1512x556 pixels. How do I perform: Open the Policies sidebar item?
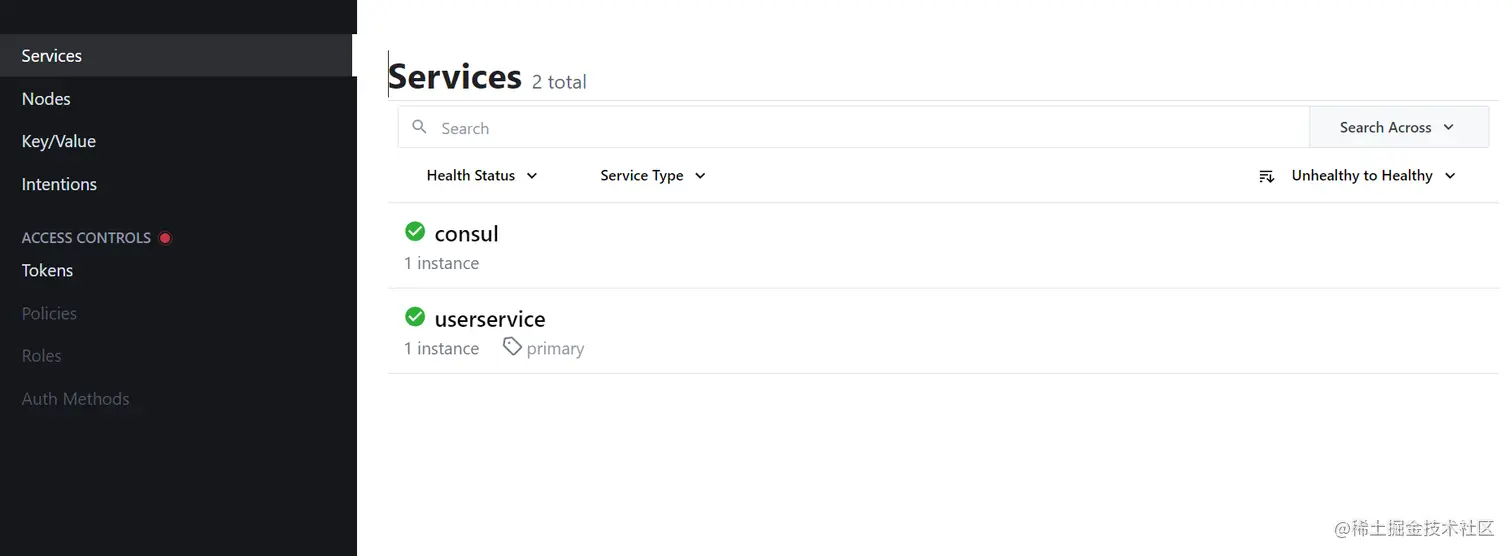(x=49, y=313)
